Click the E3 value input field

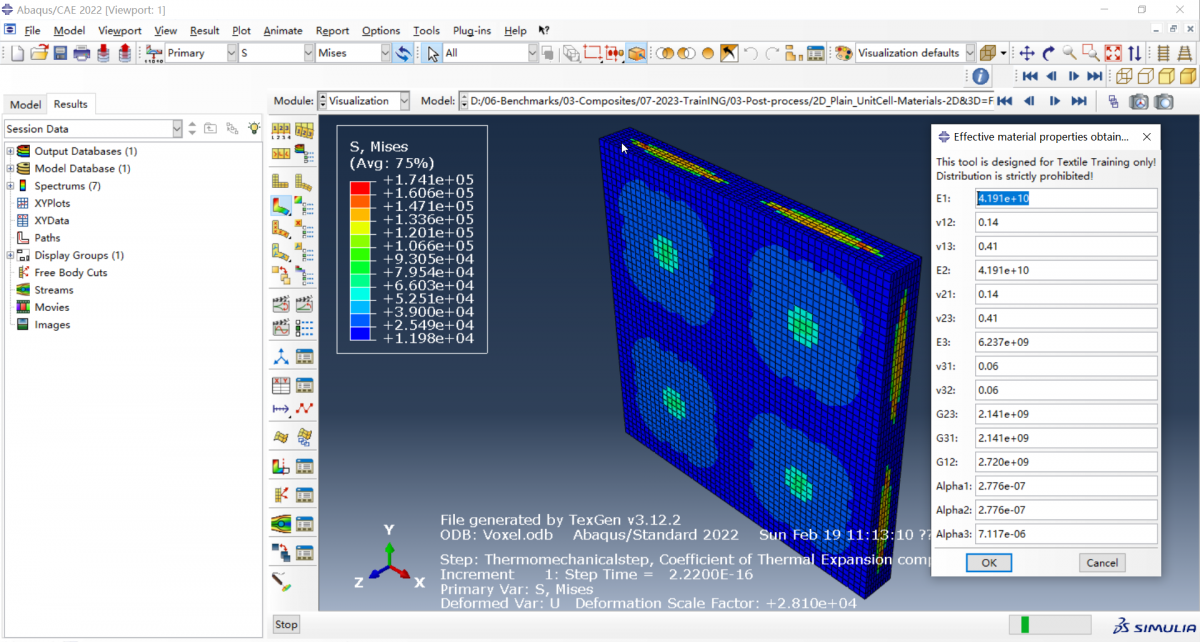coord(1065,342)
